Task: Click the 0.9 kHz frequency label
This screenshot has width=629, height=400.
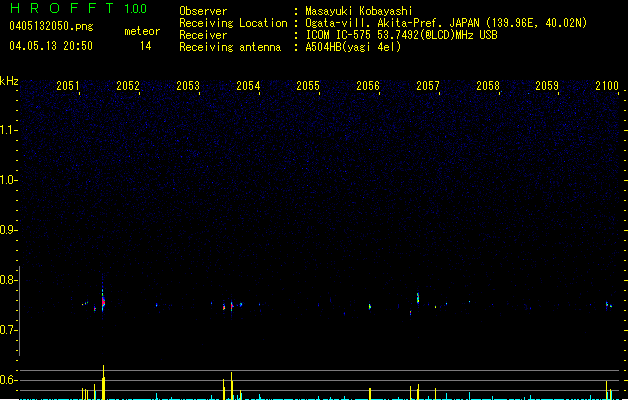Action: pos(8,230)
